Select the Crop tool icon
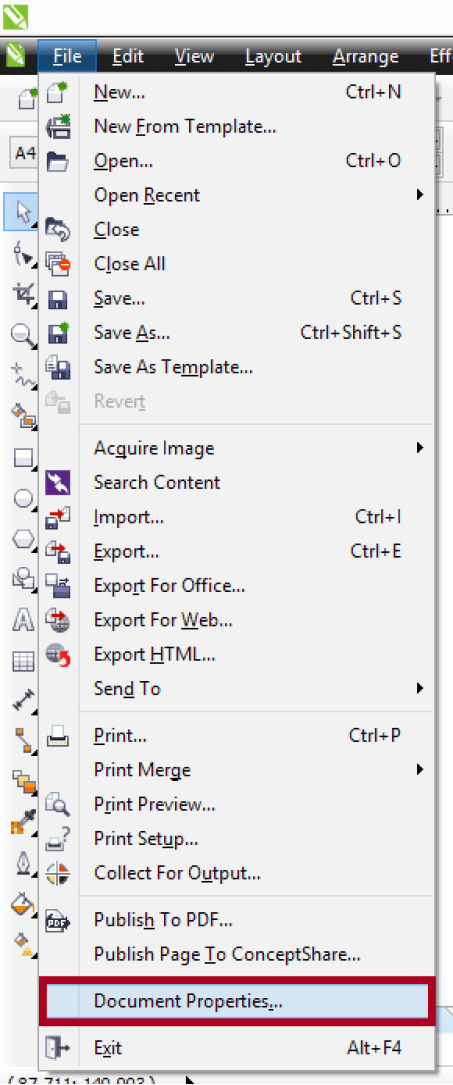Screen dimensions: 453x1085 click(x=23, y=294)
